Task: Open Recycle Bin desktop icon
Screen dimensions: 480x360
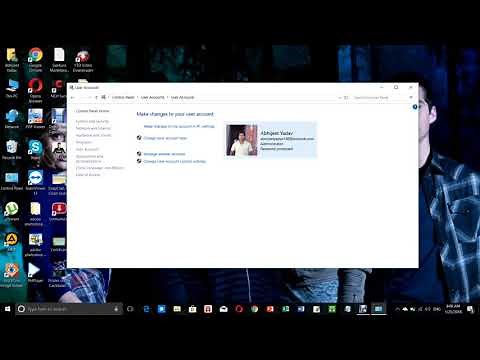Action: point(12,150)
